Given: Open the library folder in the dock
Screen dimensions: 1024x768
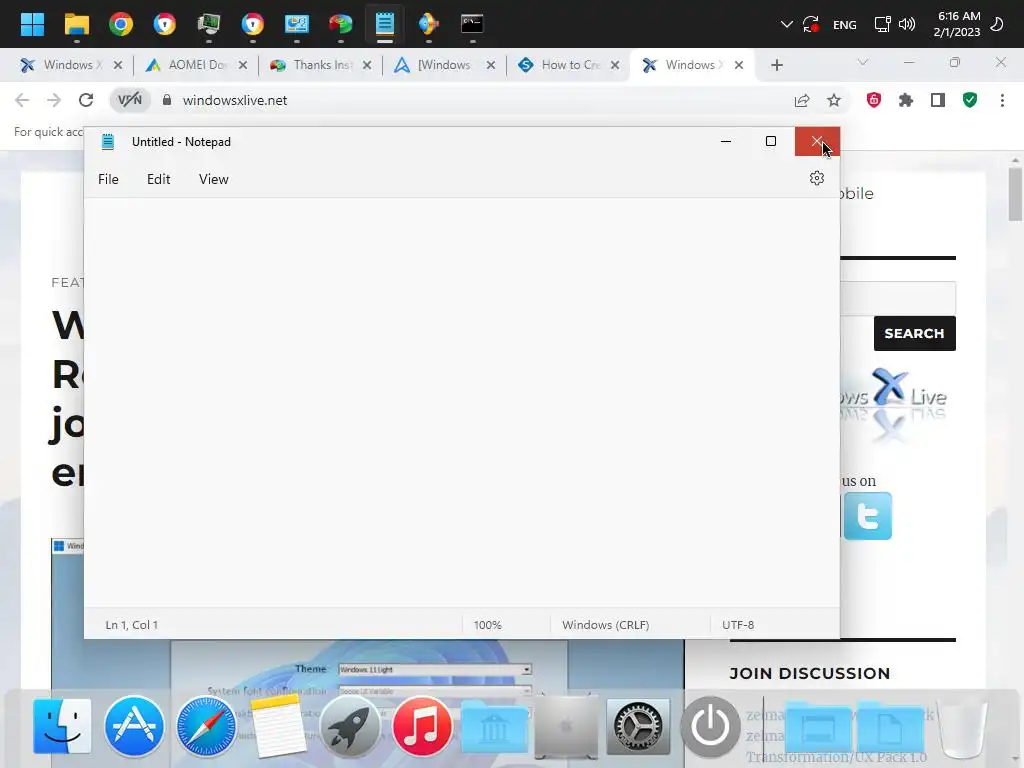Looking at the screenshot, I should [494, 728].
